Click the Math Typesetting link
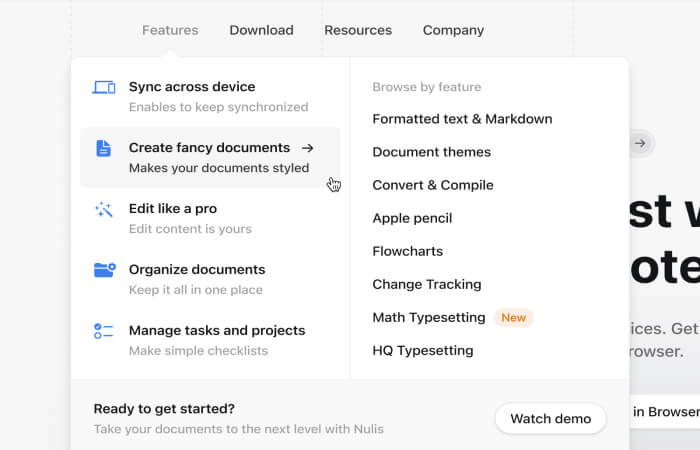Screen dimensions: 700x450 pyautogui.click(x=429, y=317)
